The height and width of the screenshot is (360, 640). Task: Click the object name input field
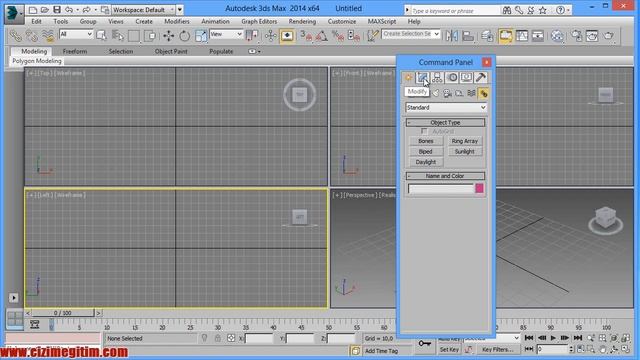[441, 189]
